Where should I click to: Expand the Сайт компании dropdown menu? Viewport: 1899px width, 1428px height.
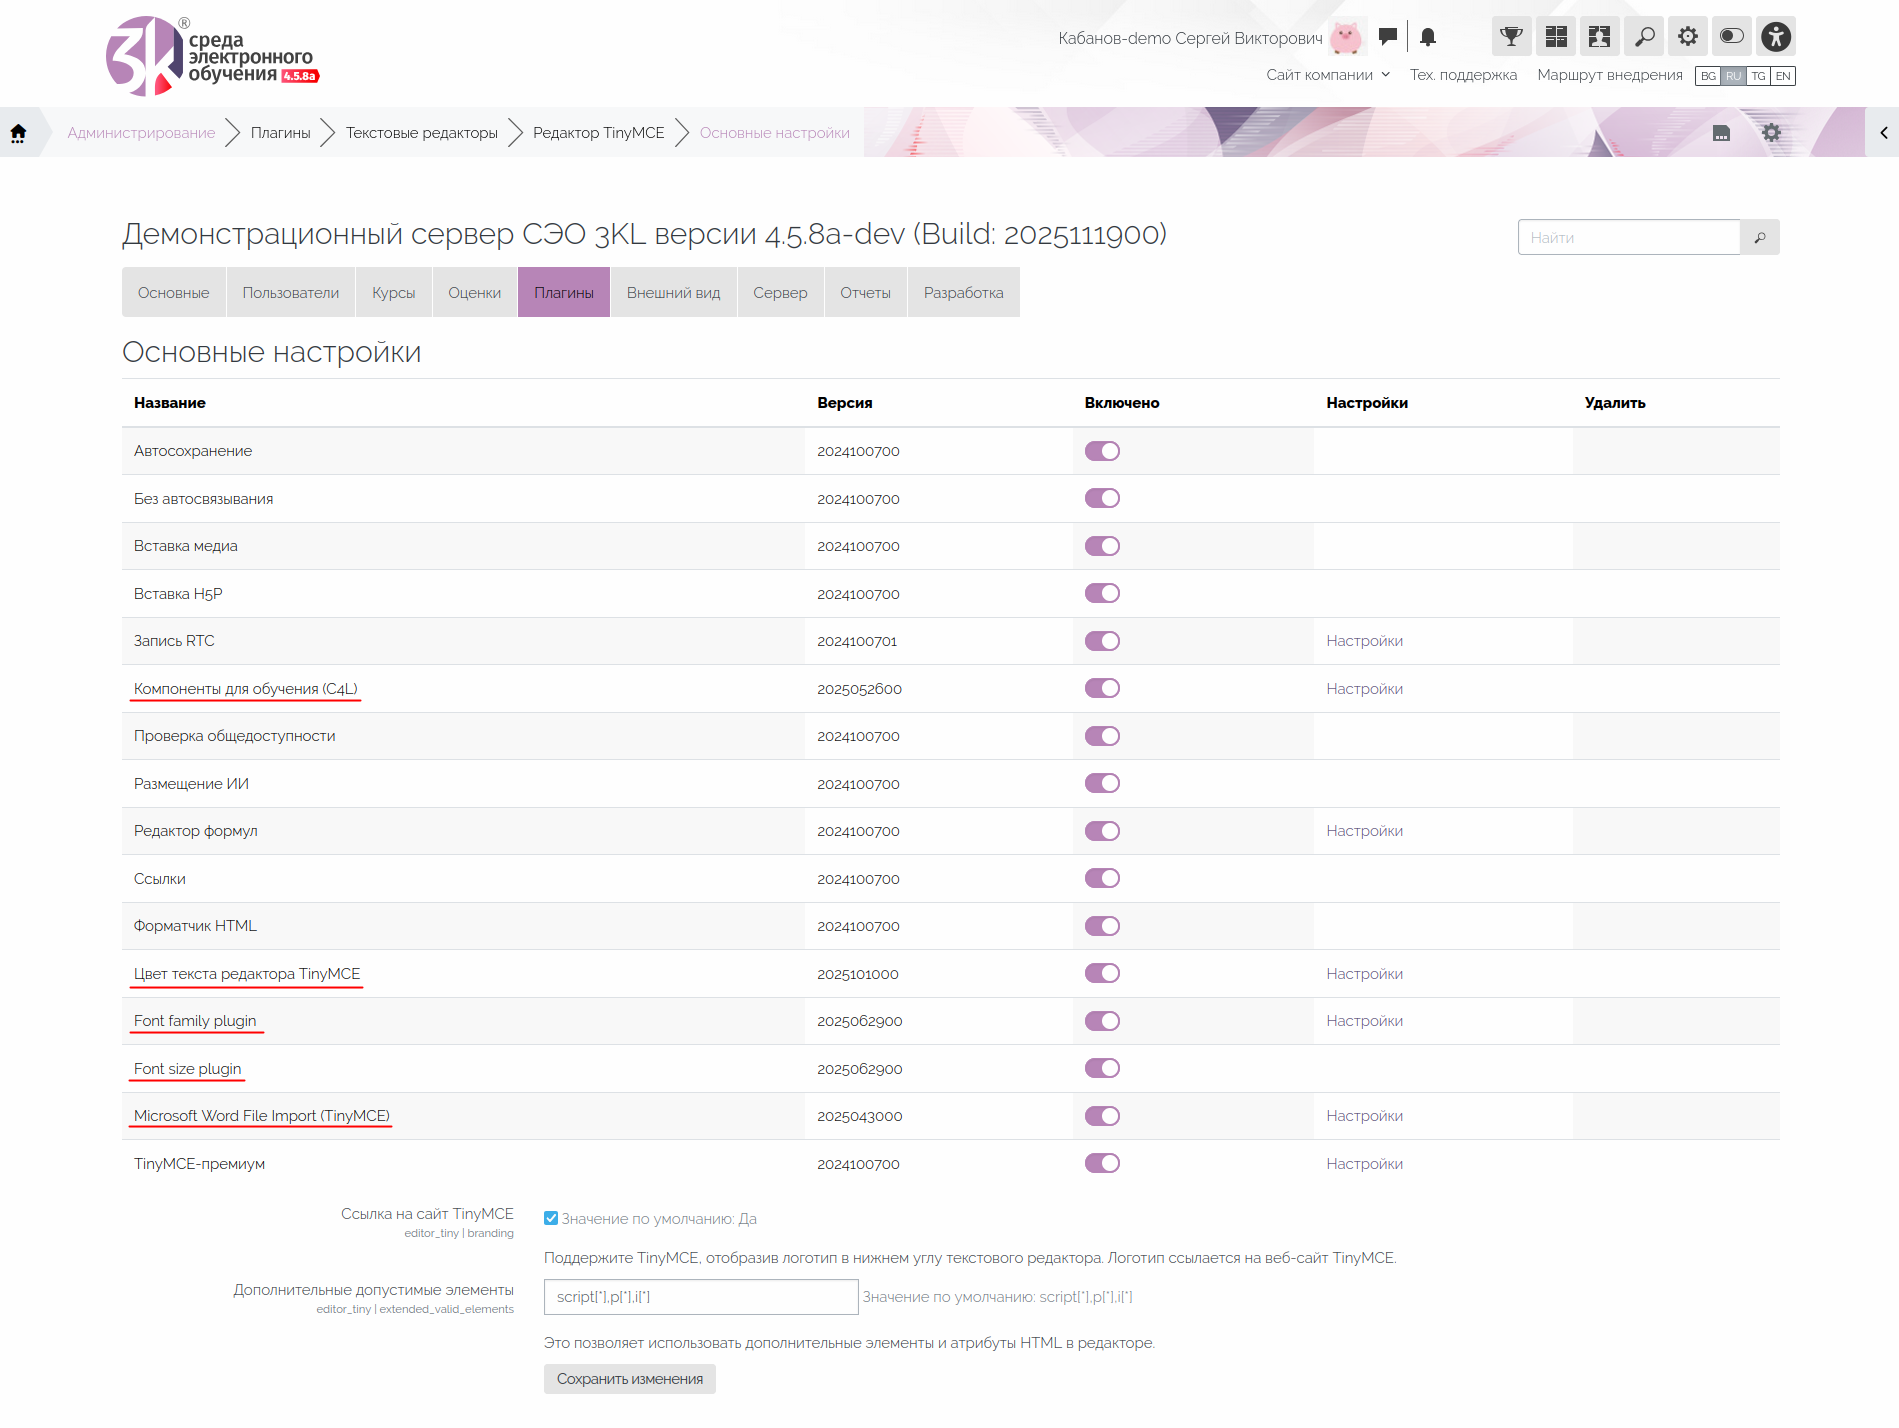(1327, 75)
